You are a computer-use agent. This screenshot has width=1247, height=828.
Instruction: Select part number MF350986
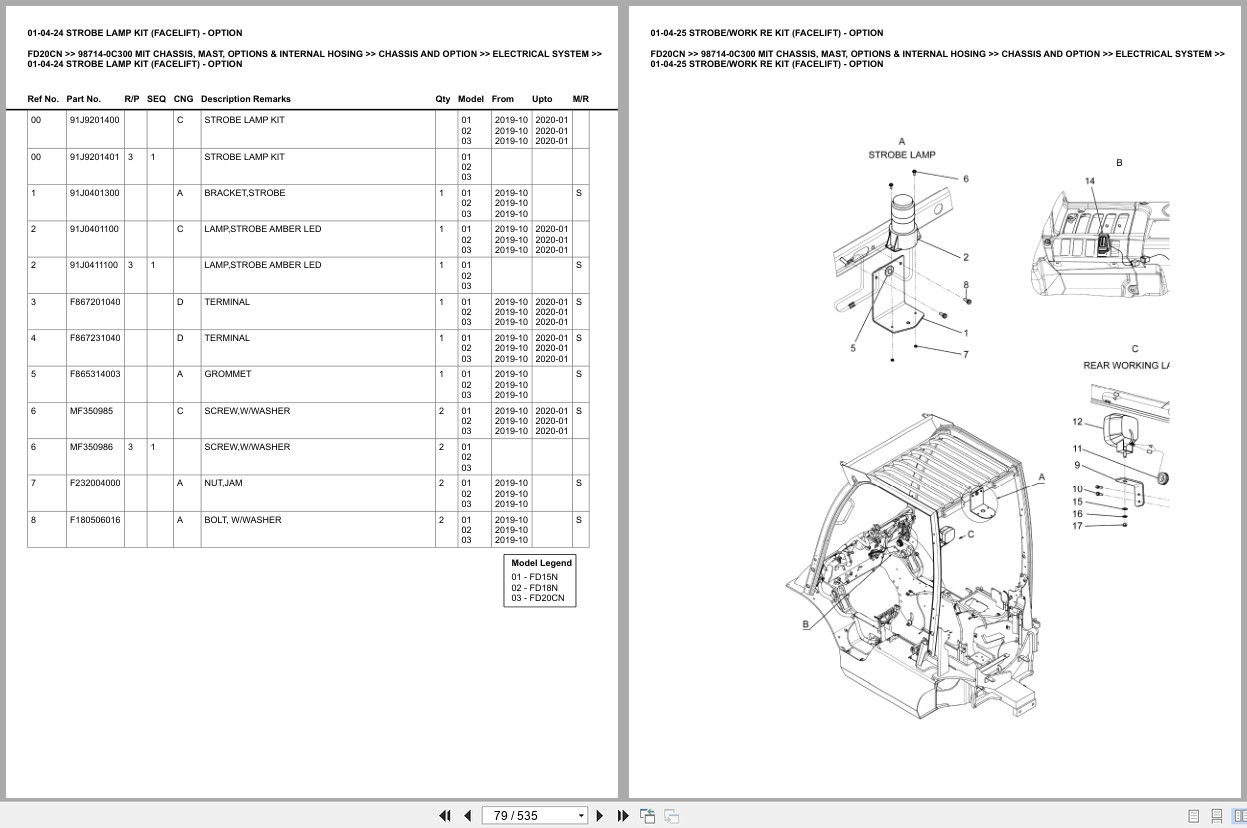[x=91, y=447]
